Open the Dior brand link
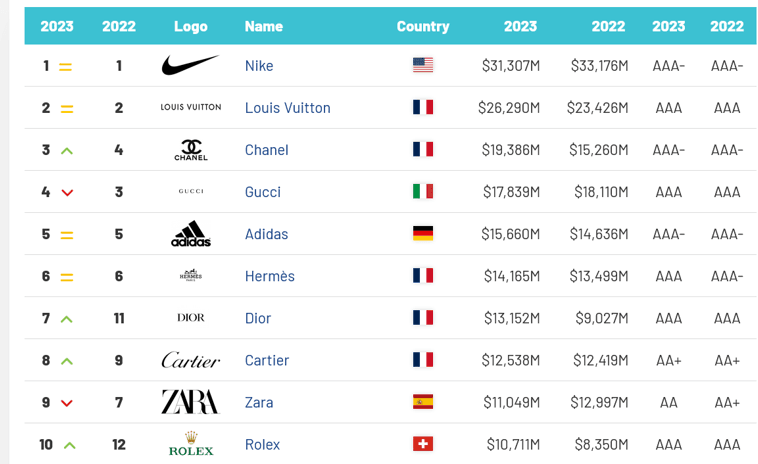758x464 pixels. [258, 318]
